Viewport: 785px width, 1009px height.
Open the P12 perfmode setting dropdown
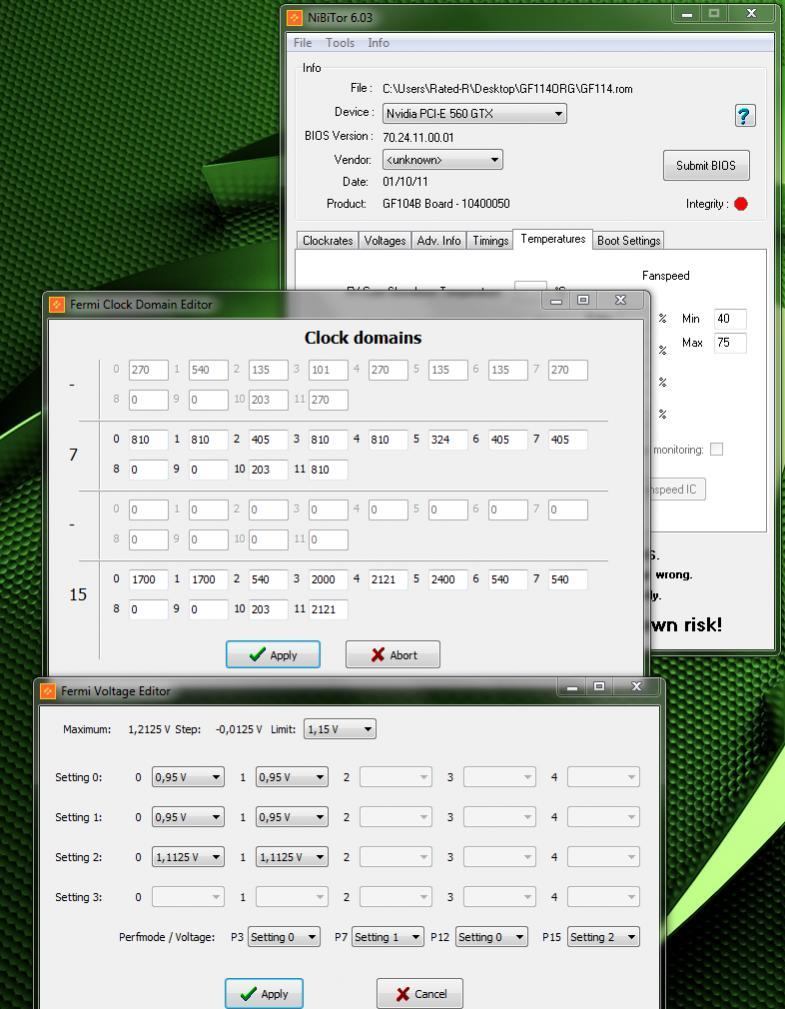point(492,937)
